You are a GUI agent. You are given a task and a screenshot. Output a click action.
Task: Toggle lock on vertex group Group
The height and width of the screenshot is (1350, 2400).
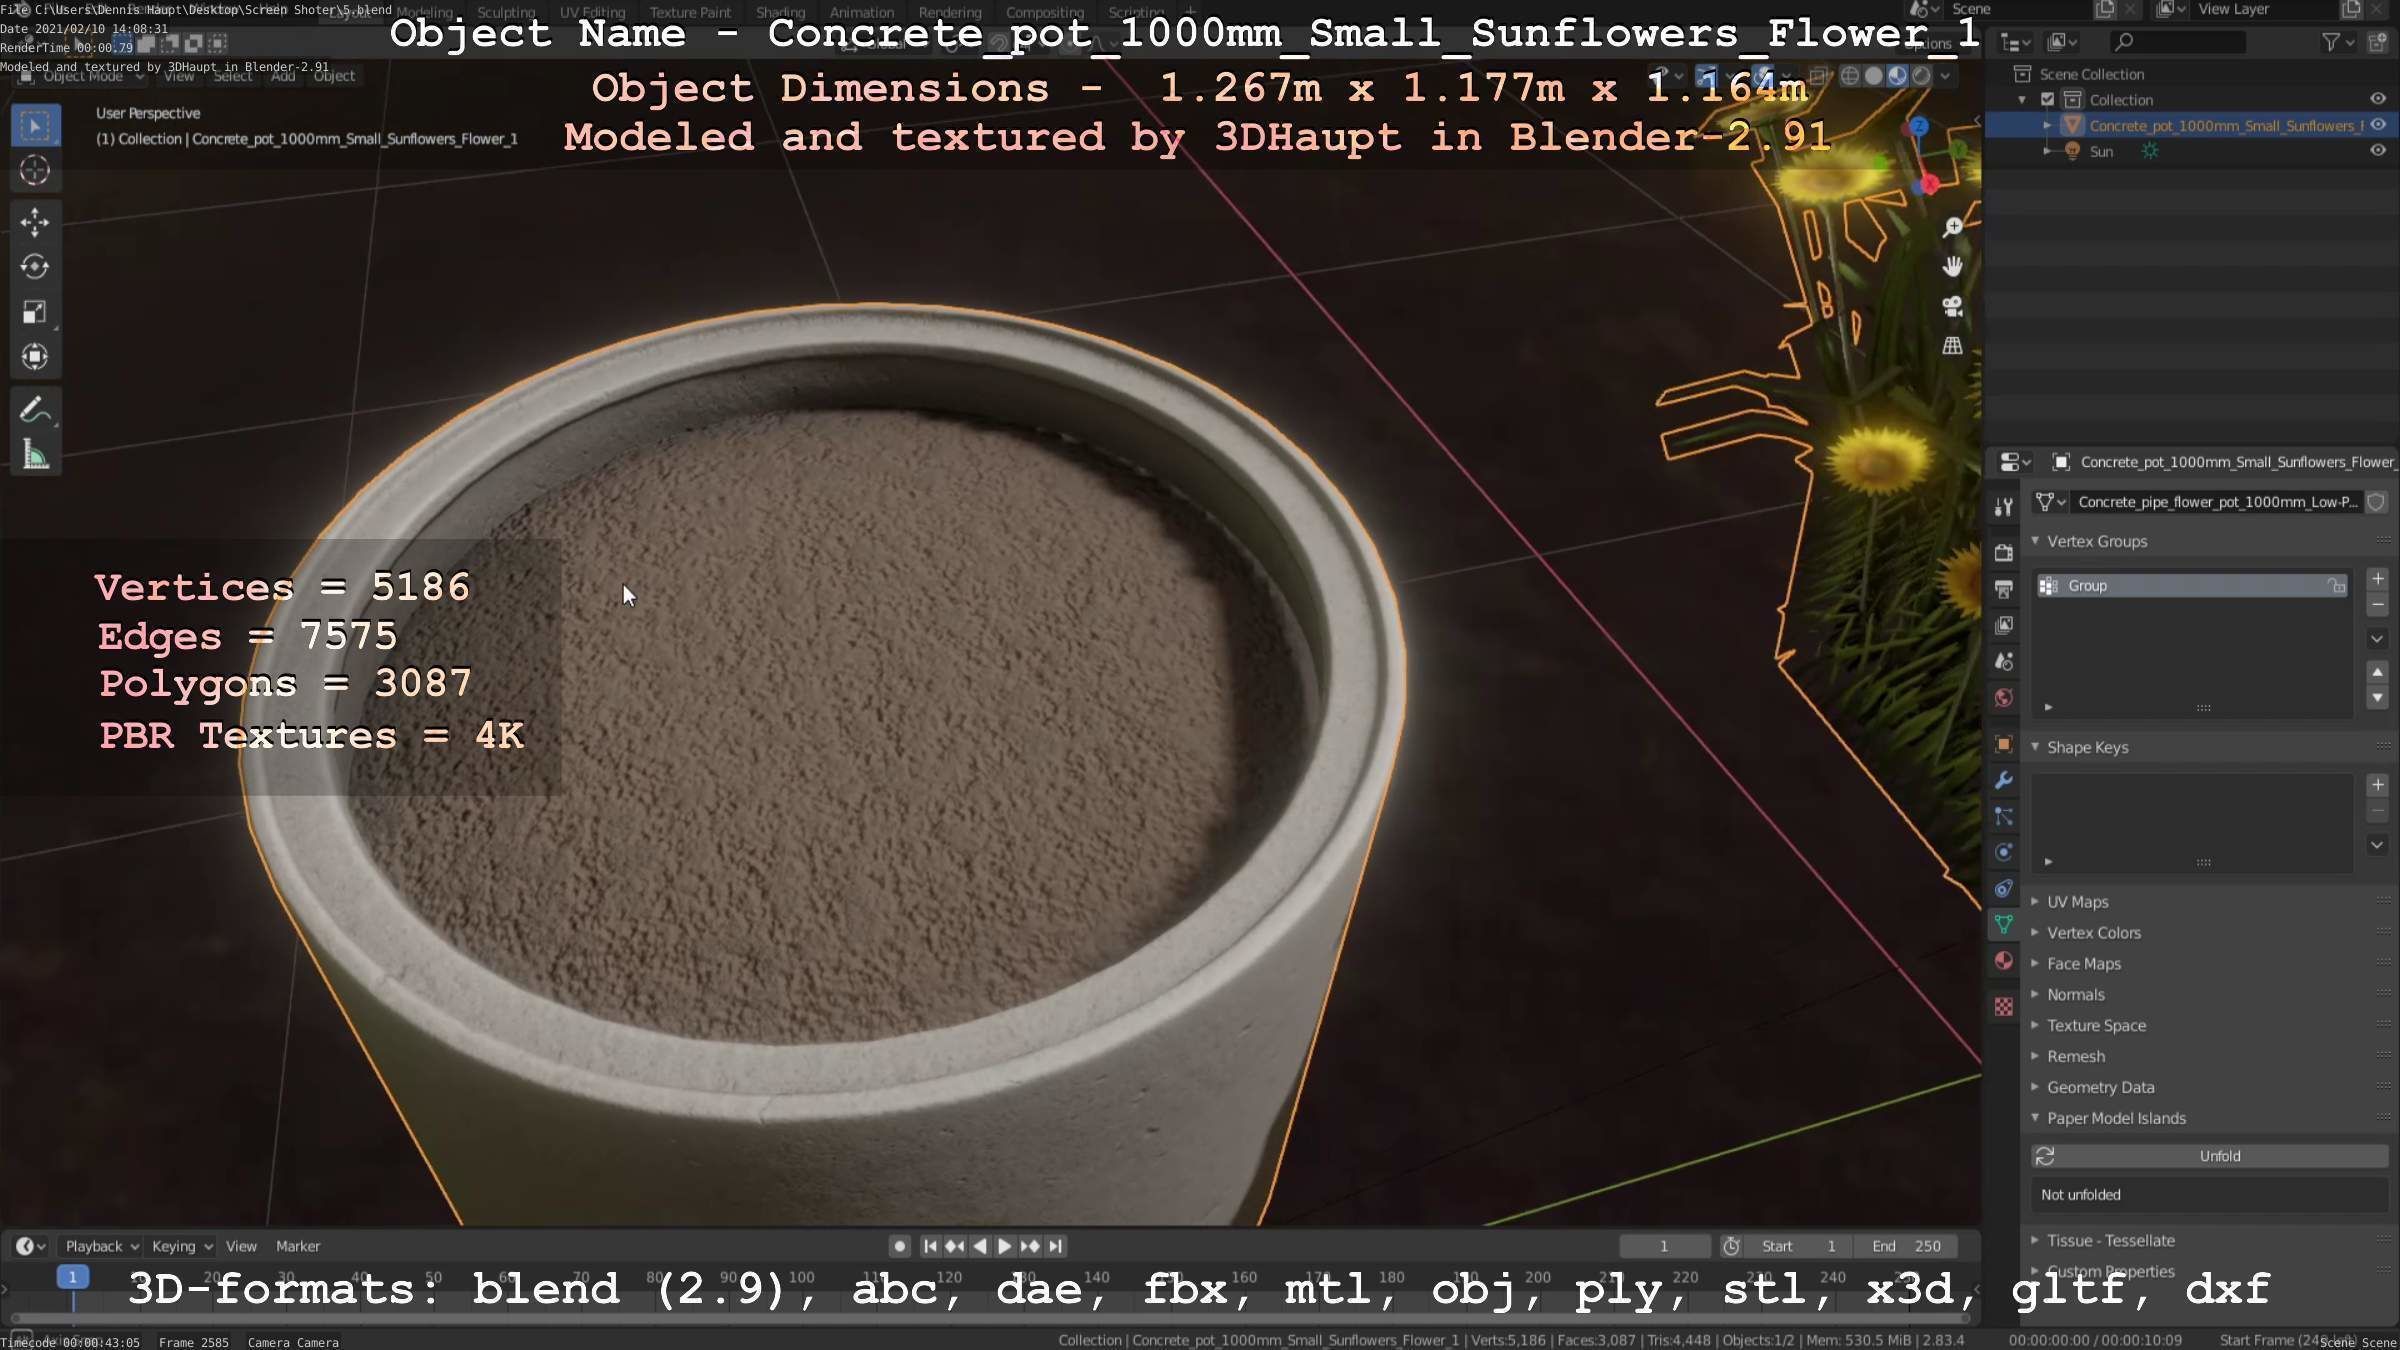2336,586
